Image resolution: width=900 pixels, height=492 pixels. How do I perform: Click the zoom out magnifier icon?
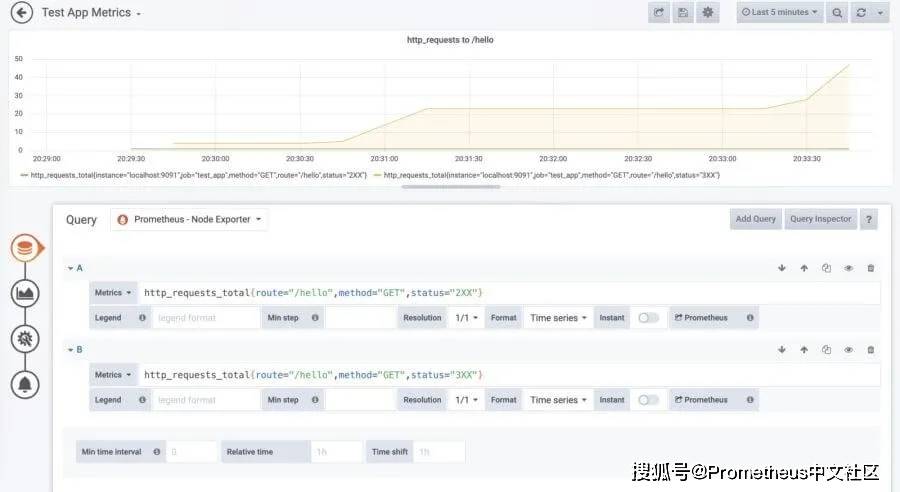pyautogui.click(x=837, y=13)
